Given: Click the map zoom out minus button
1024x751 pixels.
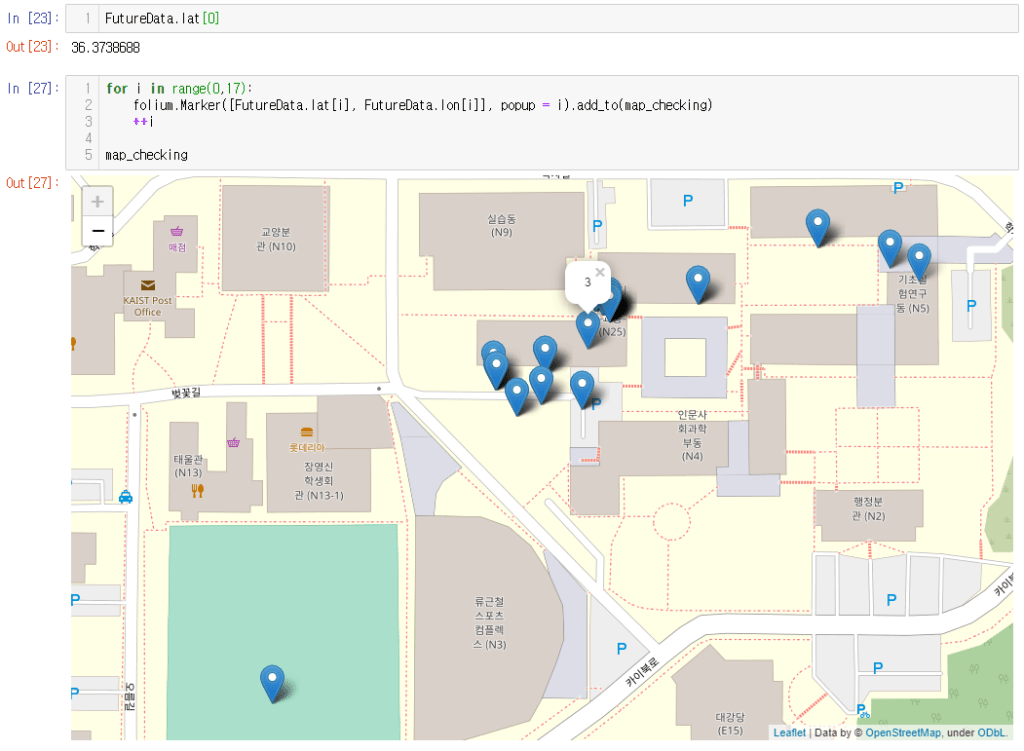Looking at the screenshot, I should [97, 231].
